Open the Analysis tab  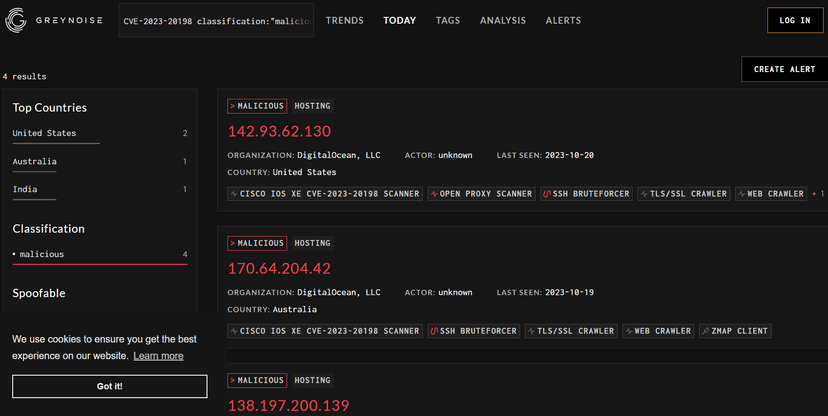[x=503, y=21]
